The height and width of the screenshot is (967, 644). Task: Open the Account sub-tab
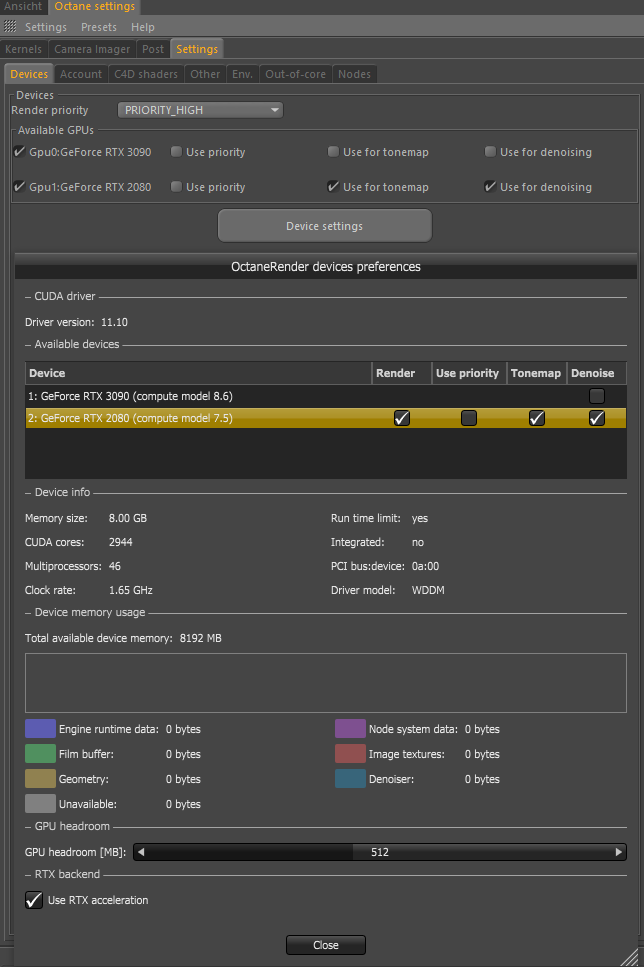(x=81, y=74)
